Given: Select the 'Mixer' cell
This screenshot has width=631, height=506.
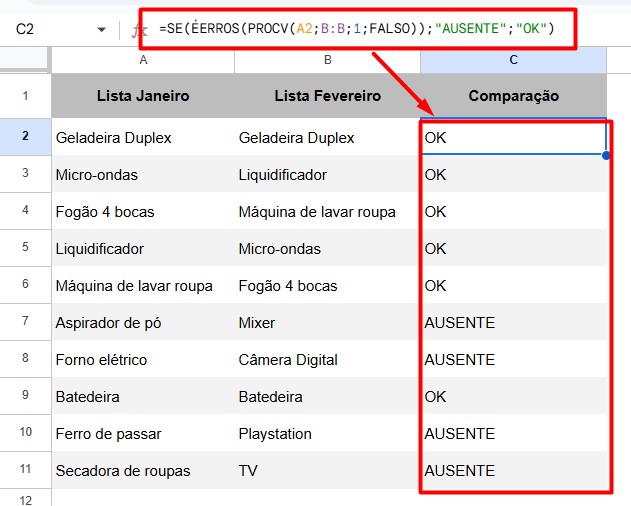Looking at the screenshot, I should (328, 322).
